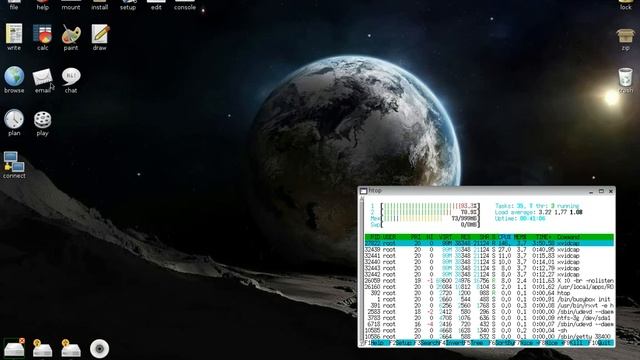Select the /sbin/getty 38400 process row
The height and width of the screenshot is (360, 640).
click(489, 336)
